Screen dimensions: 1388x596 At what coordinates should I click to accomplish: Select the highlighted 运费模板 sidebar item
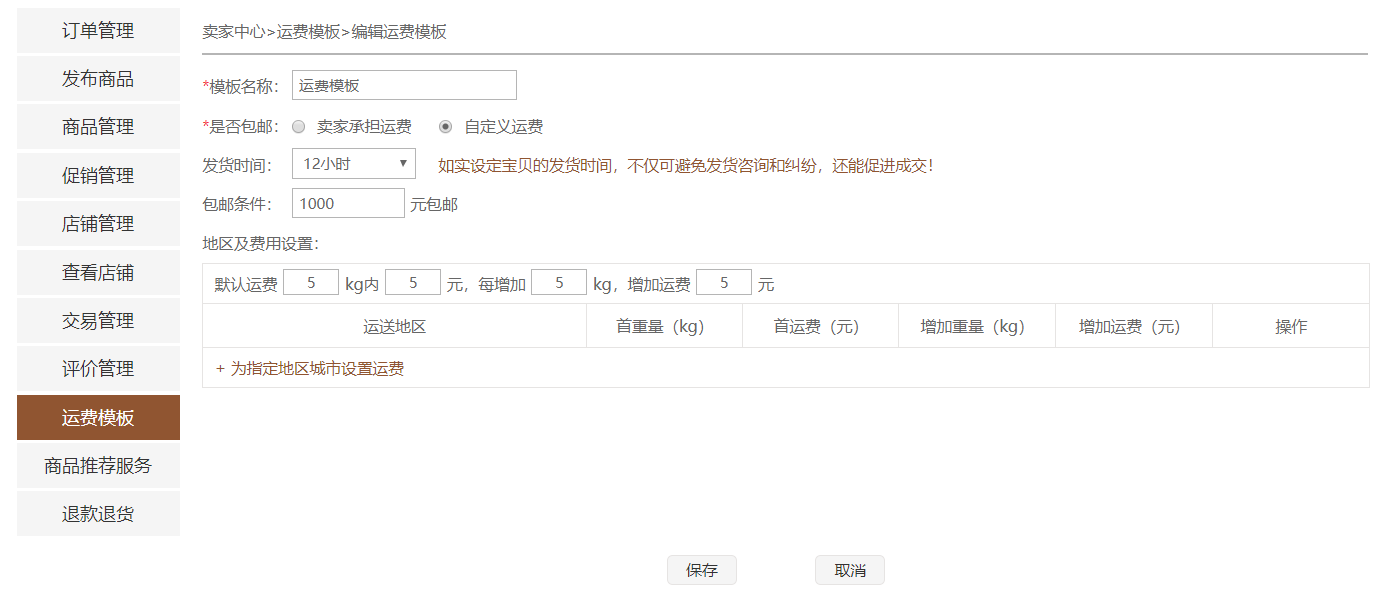98,418
